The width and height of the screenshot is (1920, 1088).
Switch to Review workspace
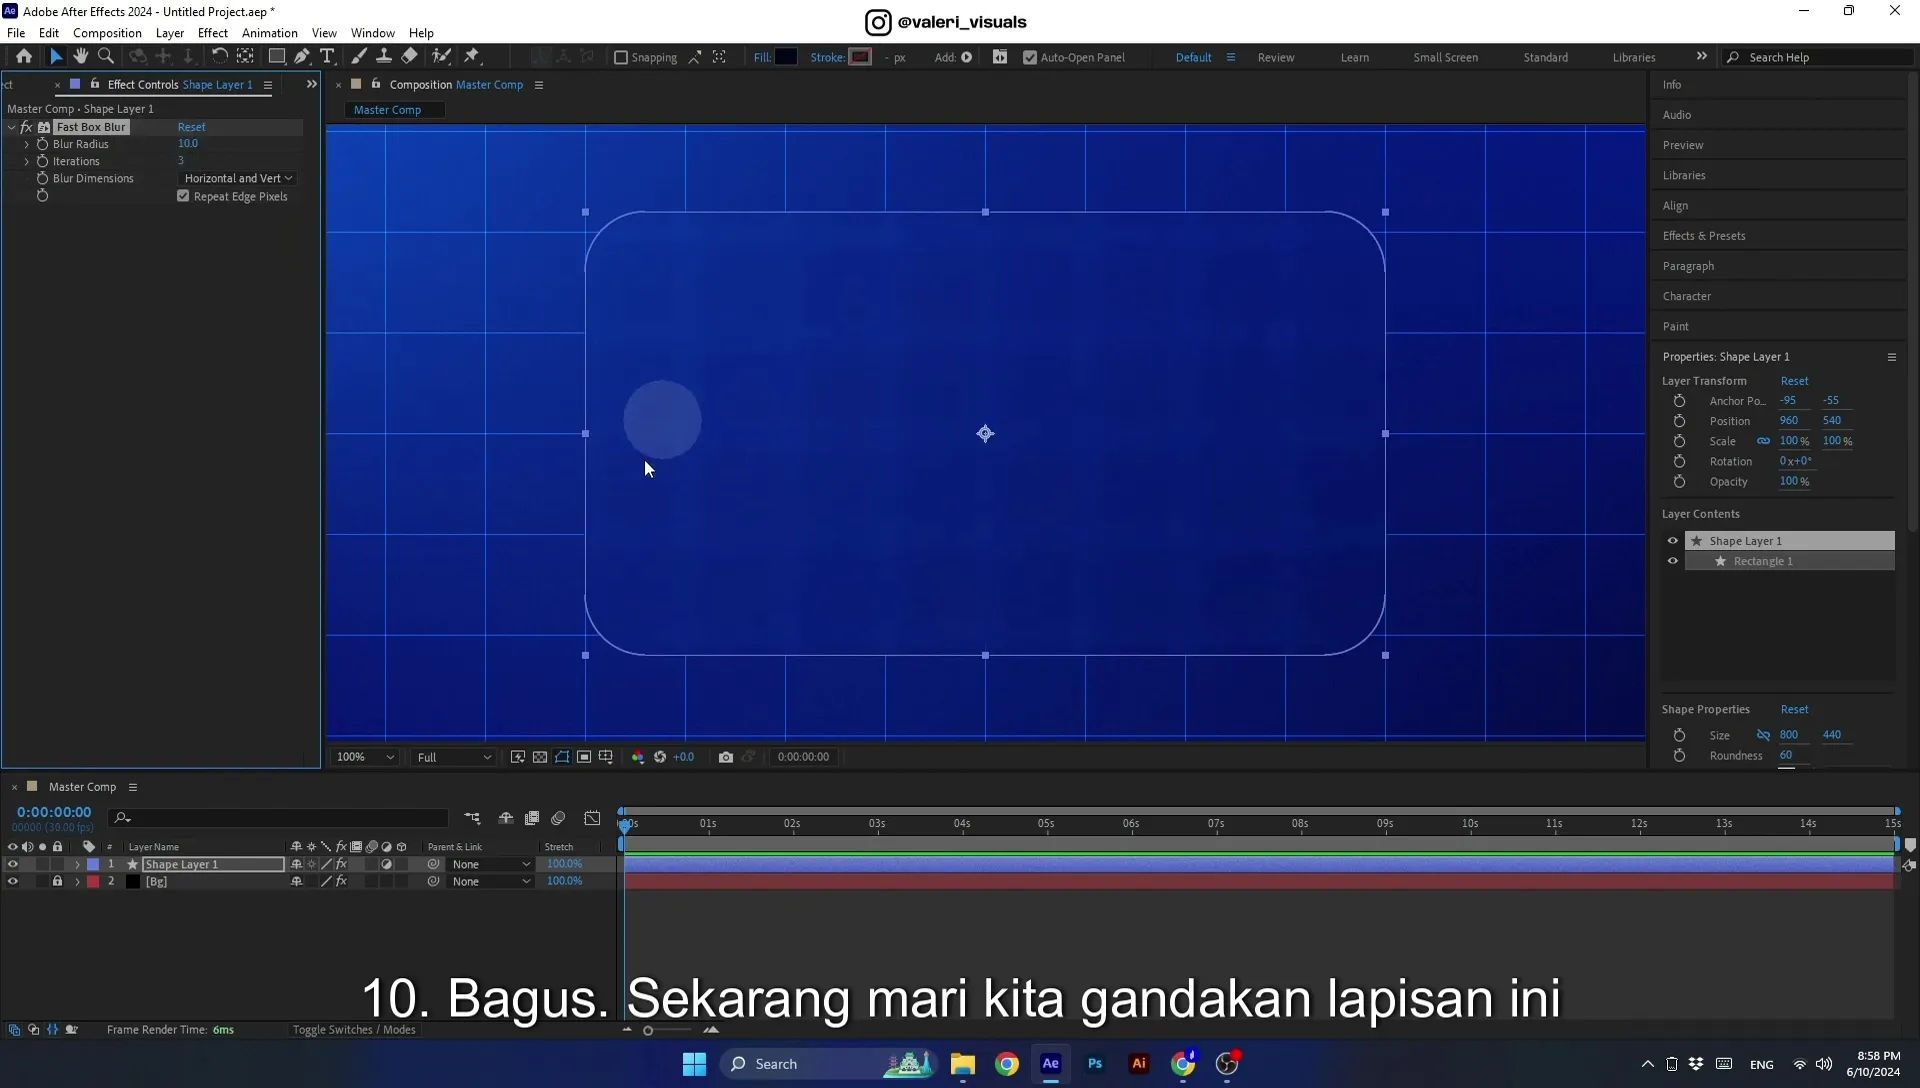[x=1276, y=57]
